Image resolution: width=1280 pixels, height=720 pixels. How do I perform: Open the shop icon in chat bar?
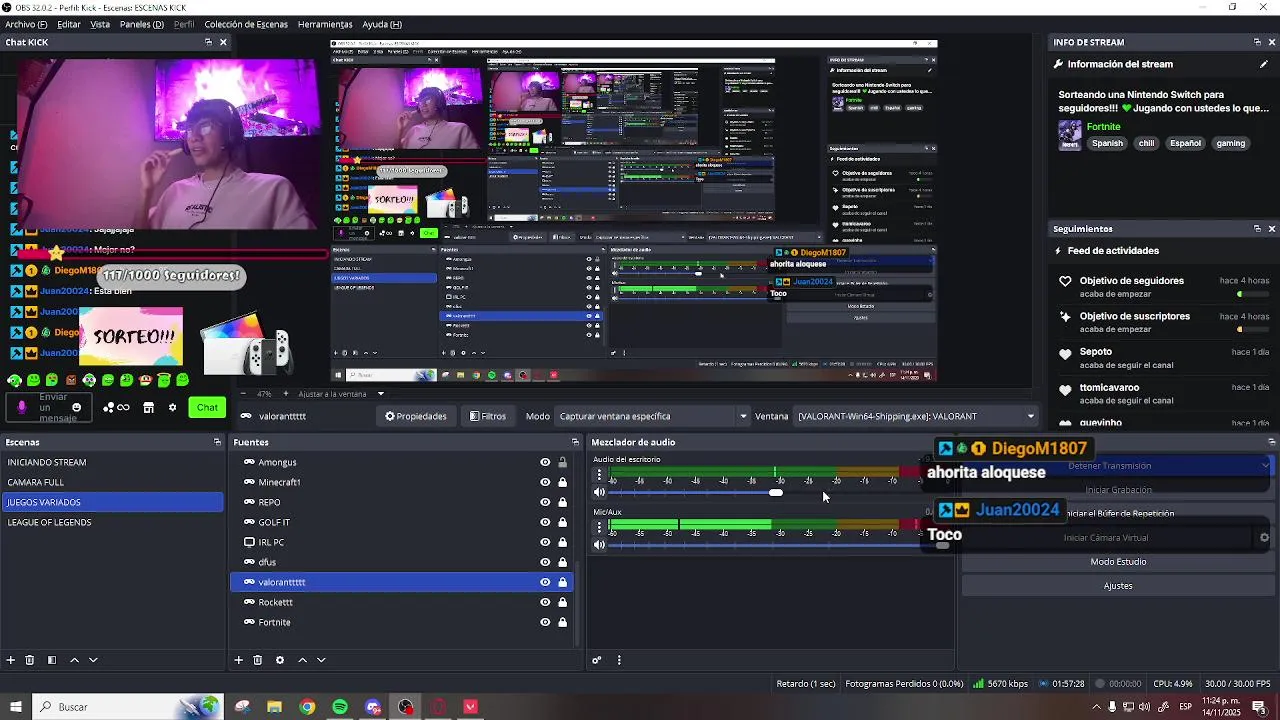coord(148,408)
